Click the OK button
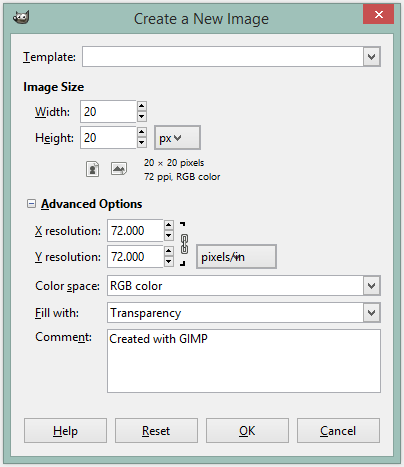Screen dimensions: 404x467 click(247, 431)
